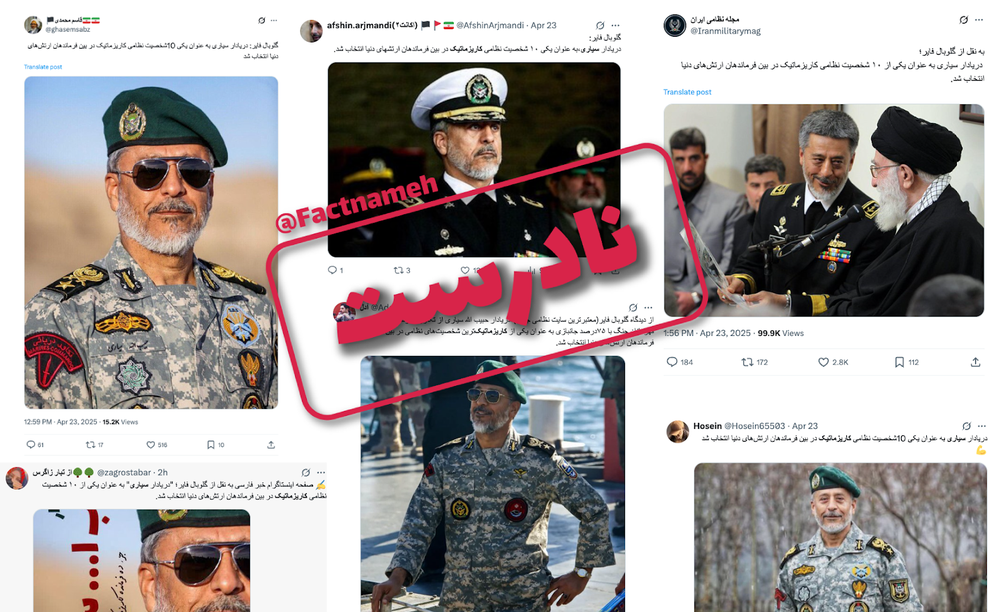Viewport: 1000px width, 612px height.
Task: Like the @Iranmilitarymag post with 2.8K likes
Action: 823,361
